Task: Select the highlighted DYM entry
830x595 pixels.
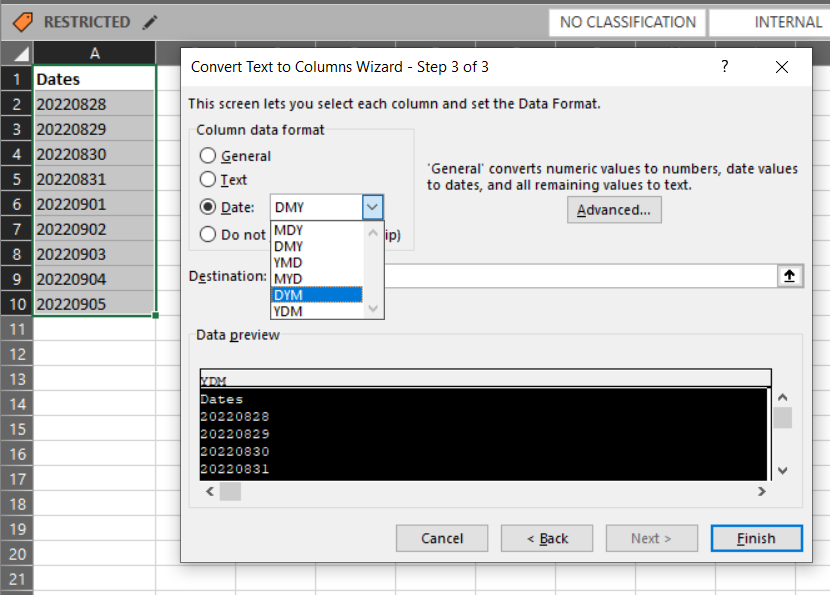Action: [317, 295]
